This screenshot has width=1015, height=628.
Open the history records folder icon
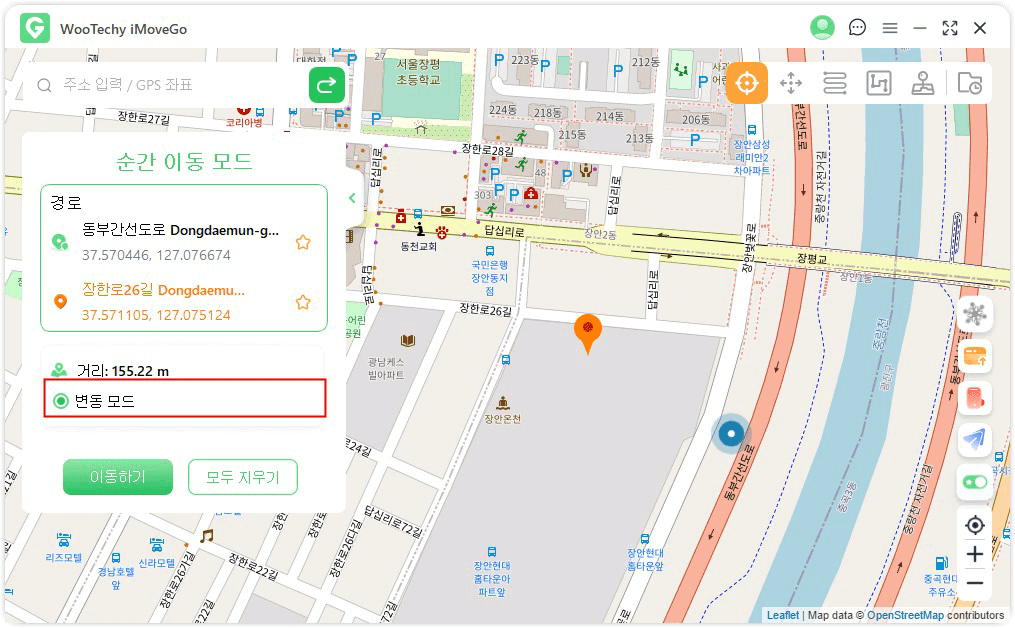point(969,84)
